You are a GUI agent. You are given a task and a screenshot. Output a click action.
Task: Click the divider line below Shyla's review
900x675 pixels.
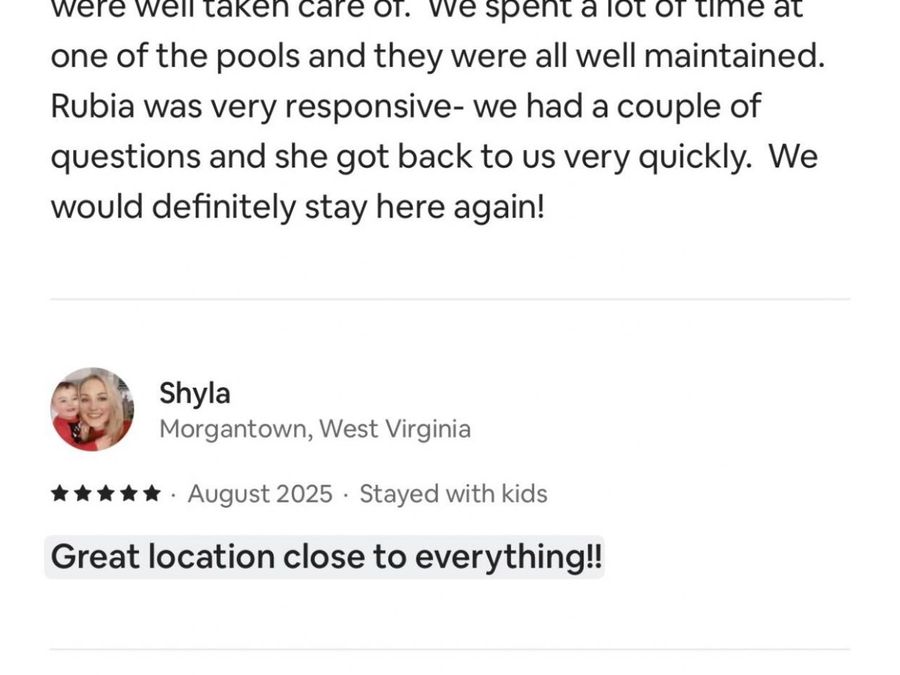pyautogui.click(x=450, y=649)
